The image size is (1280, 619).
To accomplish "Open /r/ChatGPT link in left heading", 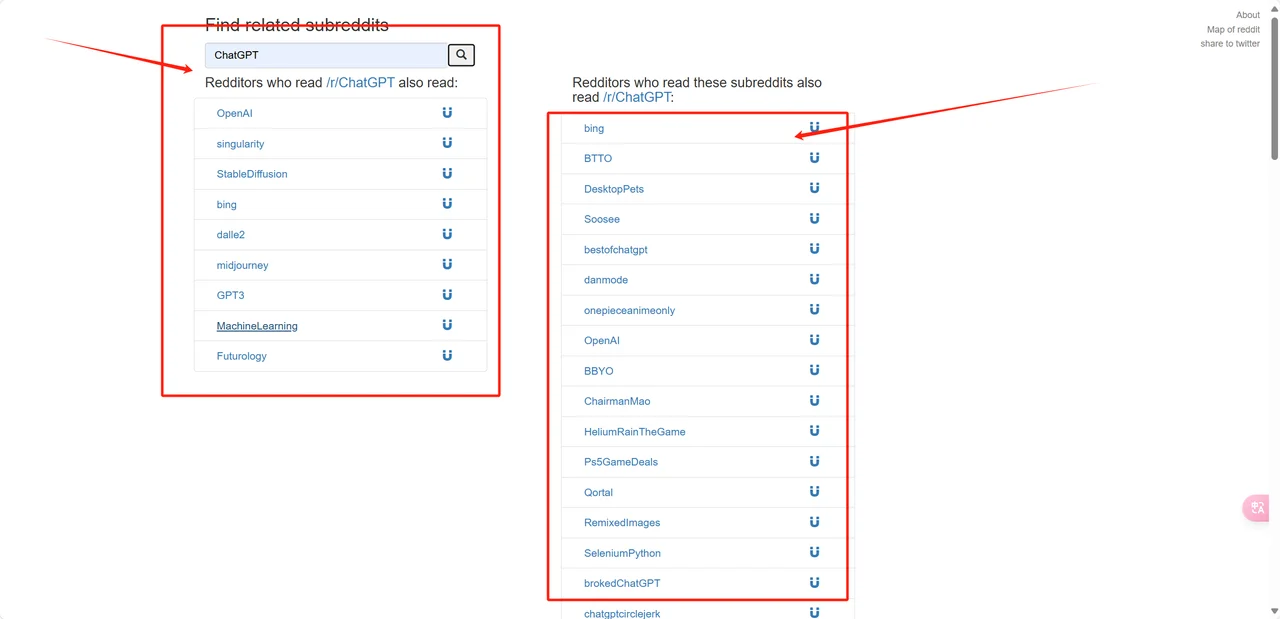I will tap(360, 83).
